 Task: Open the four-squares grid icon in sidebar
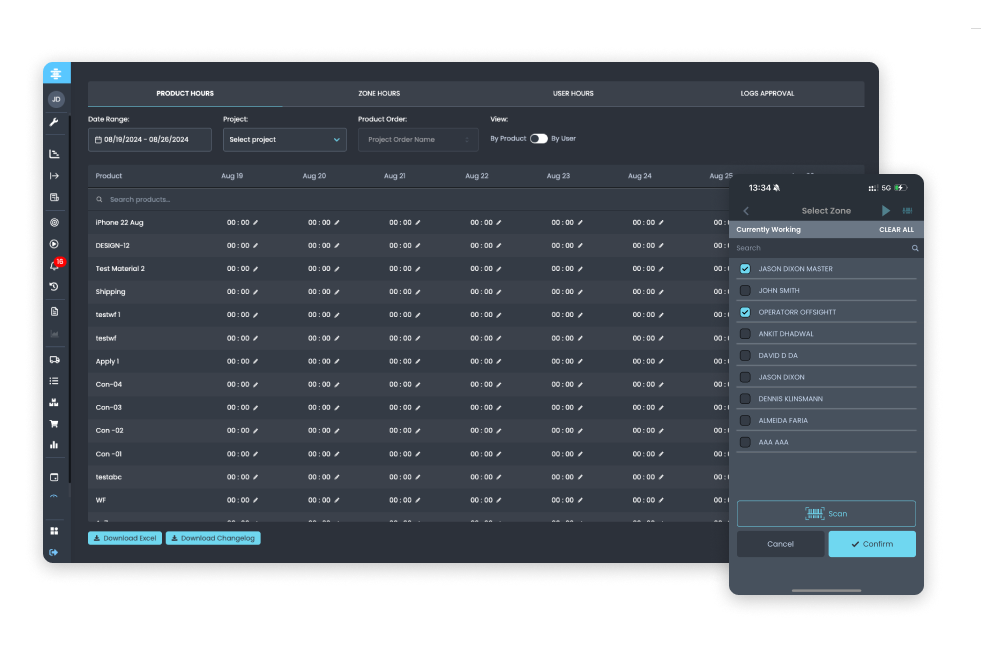point(54,531)
